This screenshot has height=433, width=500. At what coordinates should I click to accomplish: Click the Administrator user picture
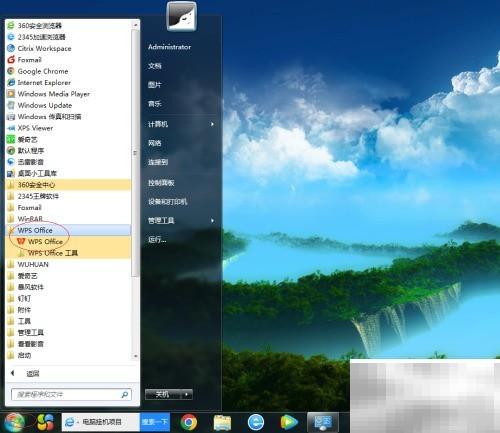181,16
